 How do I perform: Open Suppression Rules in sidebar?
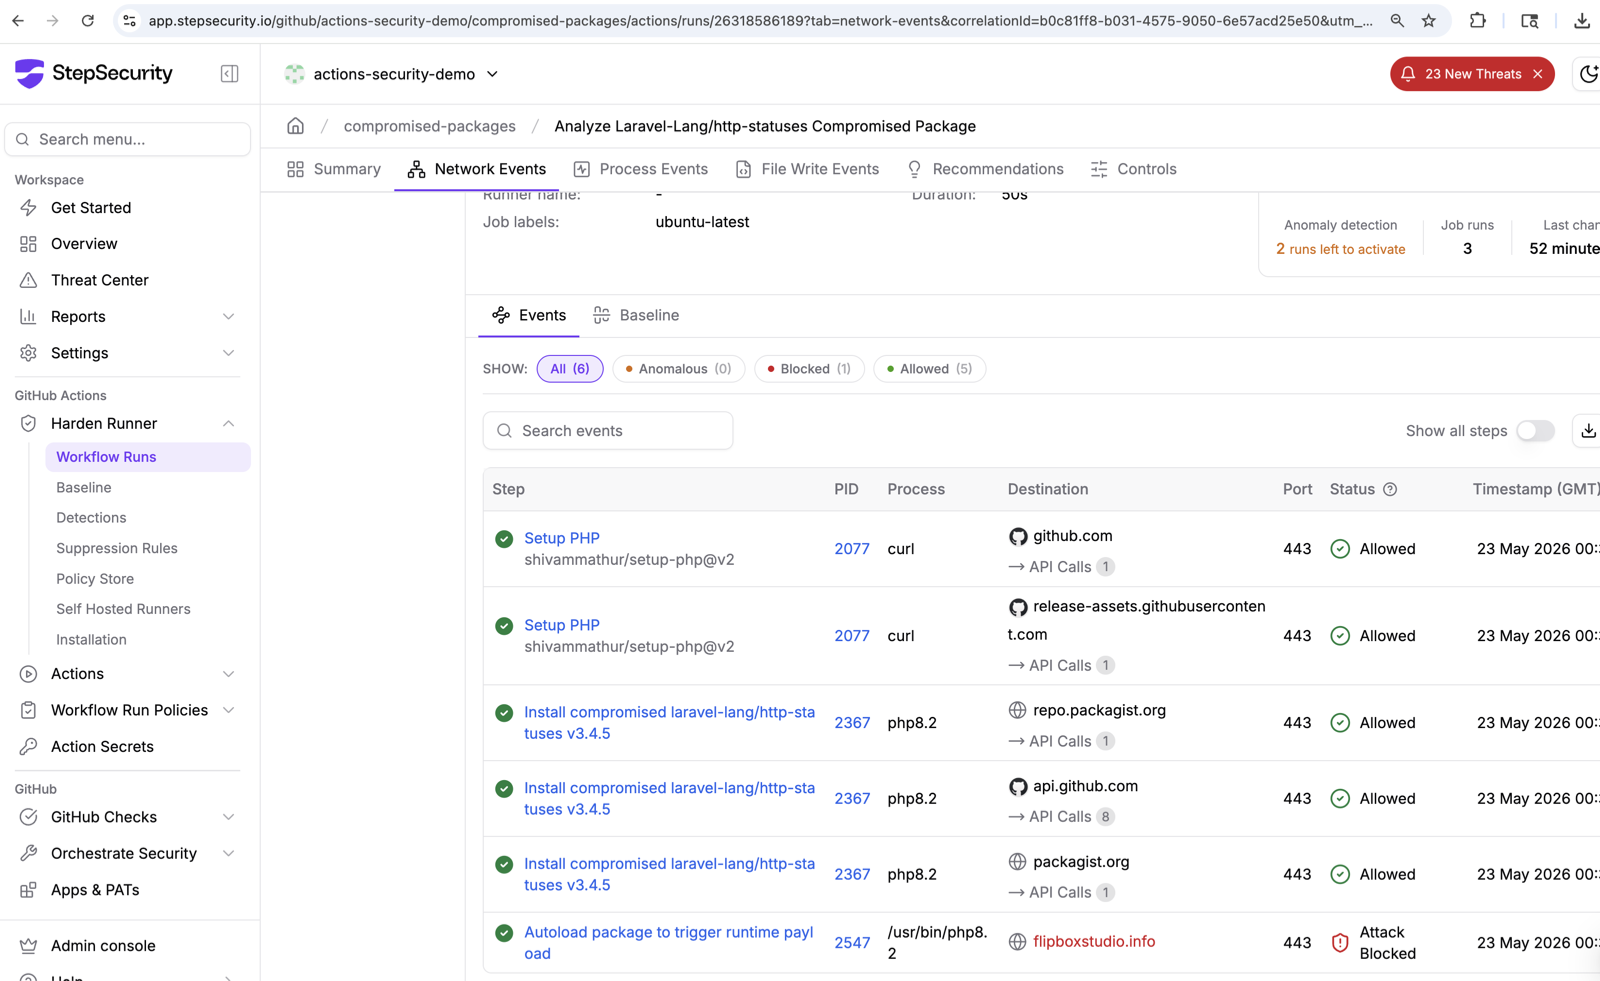[117, 548]
